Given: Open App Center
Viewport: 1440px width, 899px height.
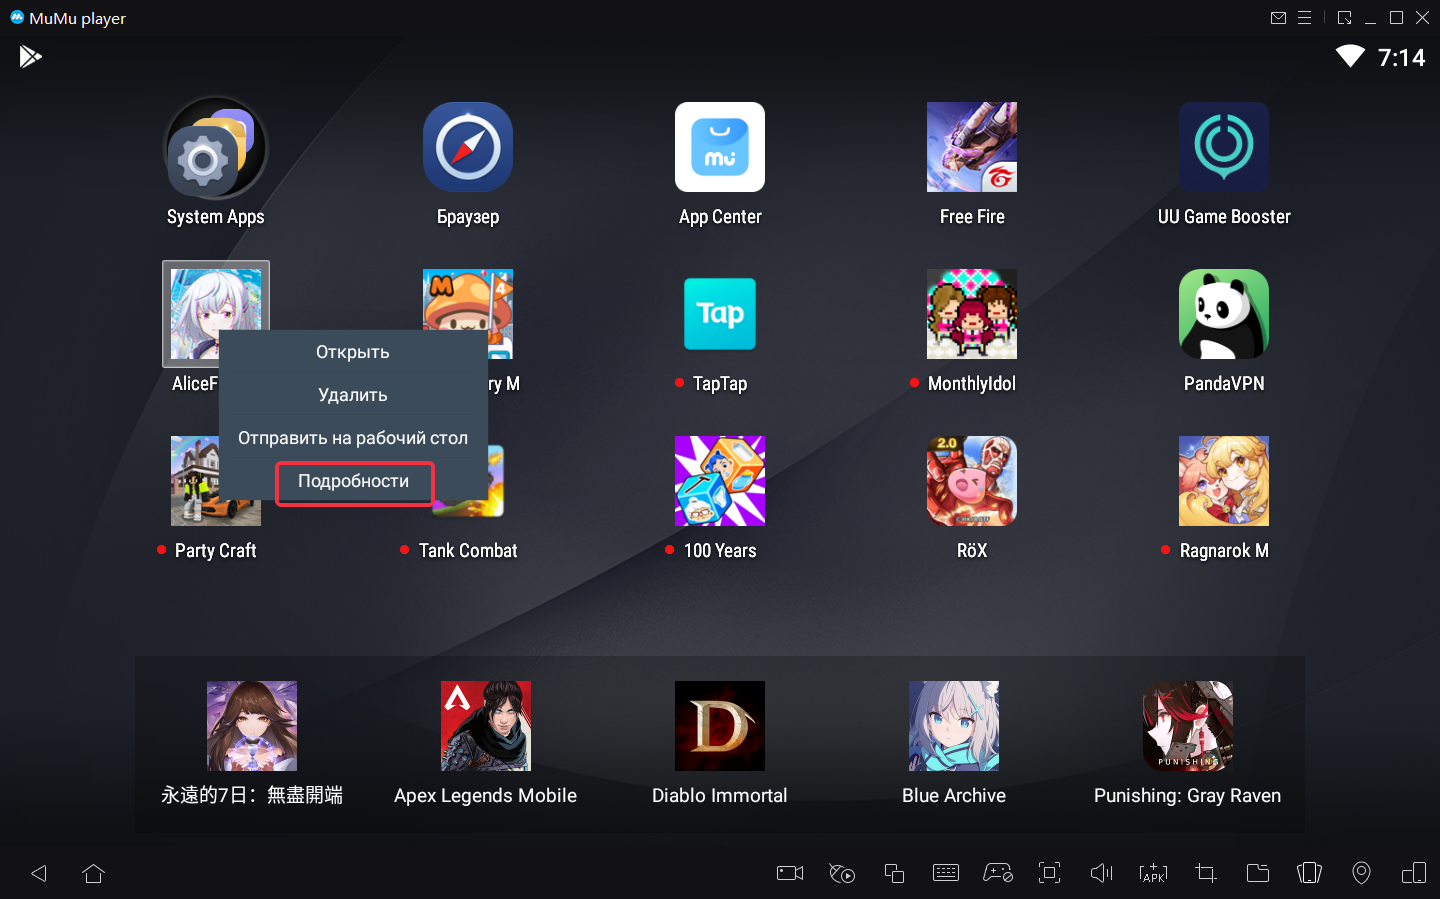Looking at the screenshot, I should coord(720,147).
